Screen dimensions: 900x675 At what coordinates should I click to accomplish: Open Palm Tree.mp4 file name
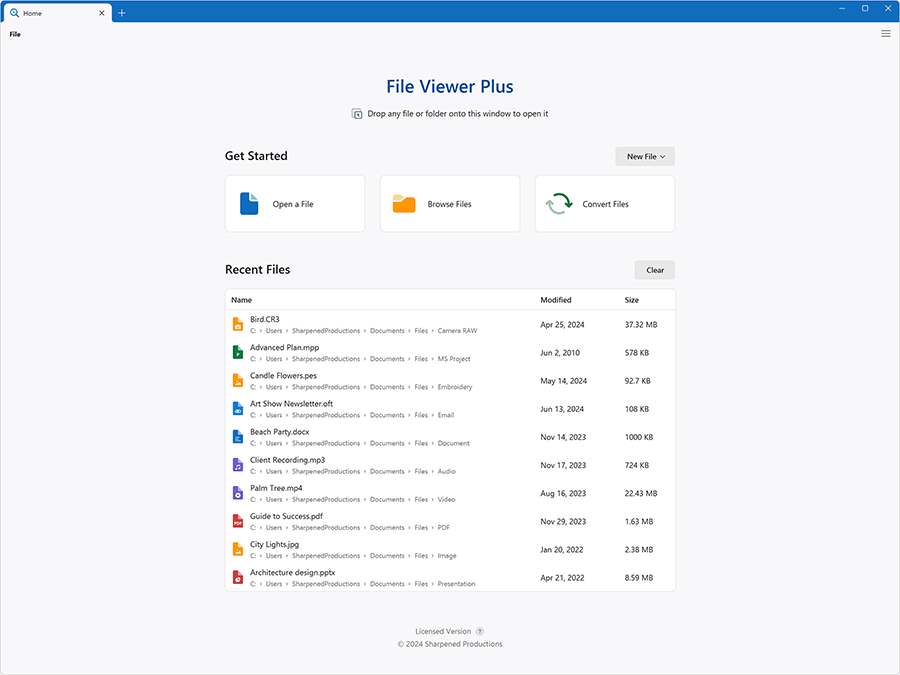(276, 488)
